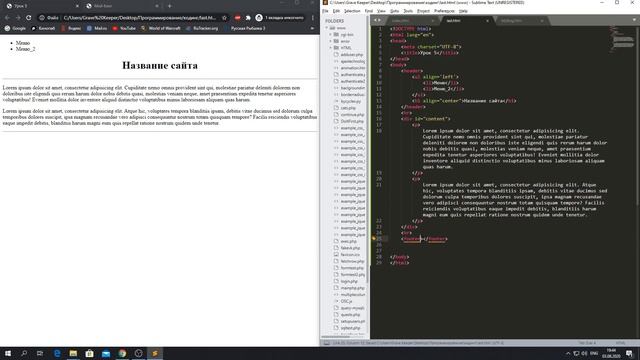The image size is (640, 360).
Task: Open Sublime Text from taskbar
Action: pos(155,353)
